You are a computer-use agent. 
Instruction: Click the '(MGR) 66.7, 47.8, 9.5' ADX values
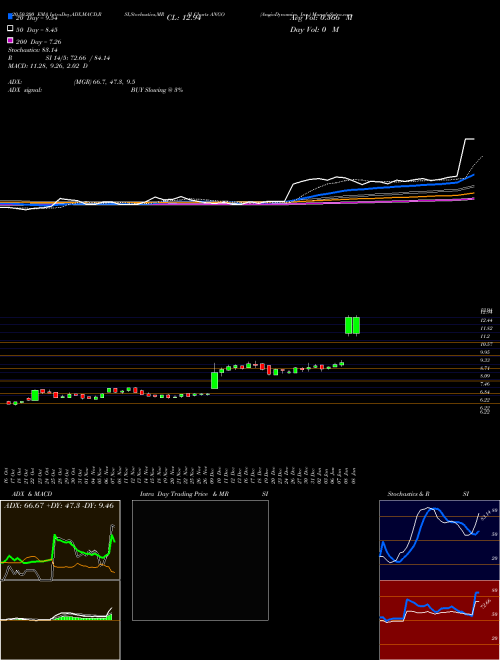(x=104, y=82)
